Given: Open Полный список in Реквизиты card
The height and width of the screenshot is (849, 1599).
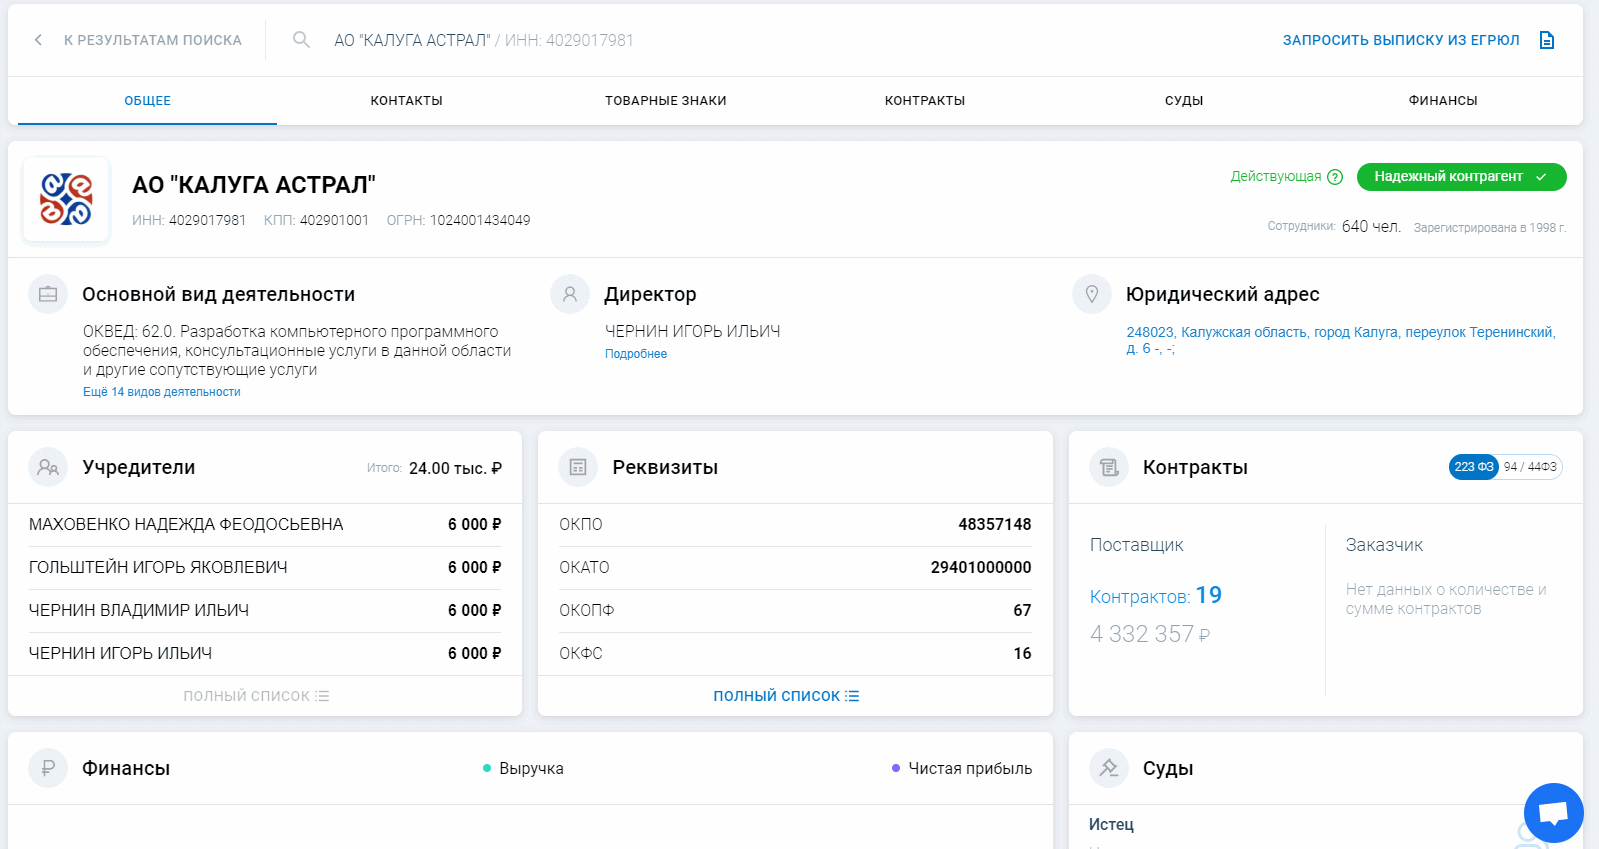Looking at the screenshot, I should point(786,696).
